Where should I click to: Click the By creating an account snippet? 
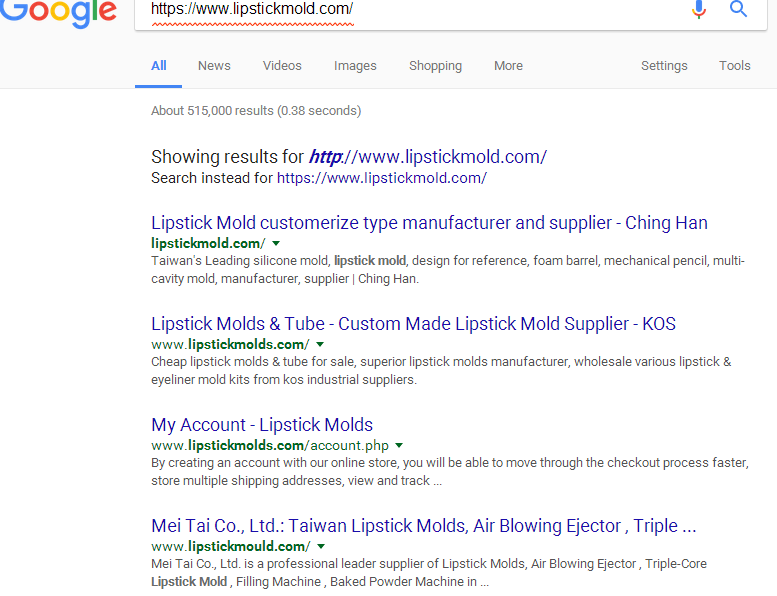(450, 472)
